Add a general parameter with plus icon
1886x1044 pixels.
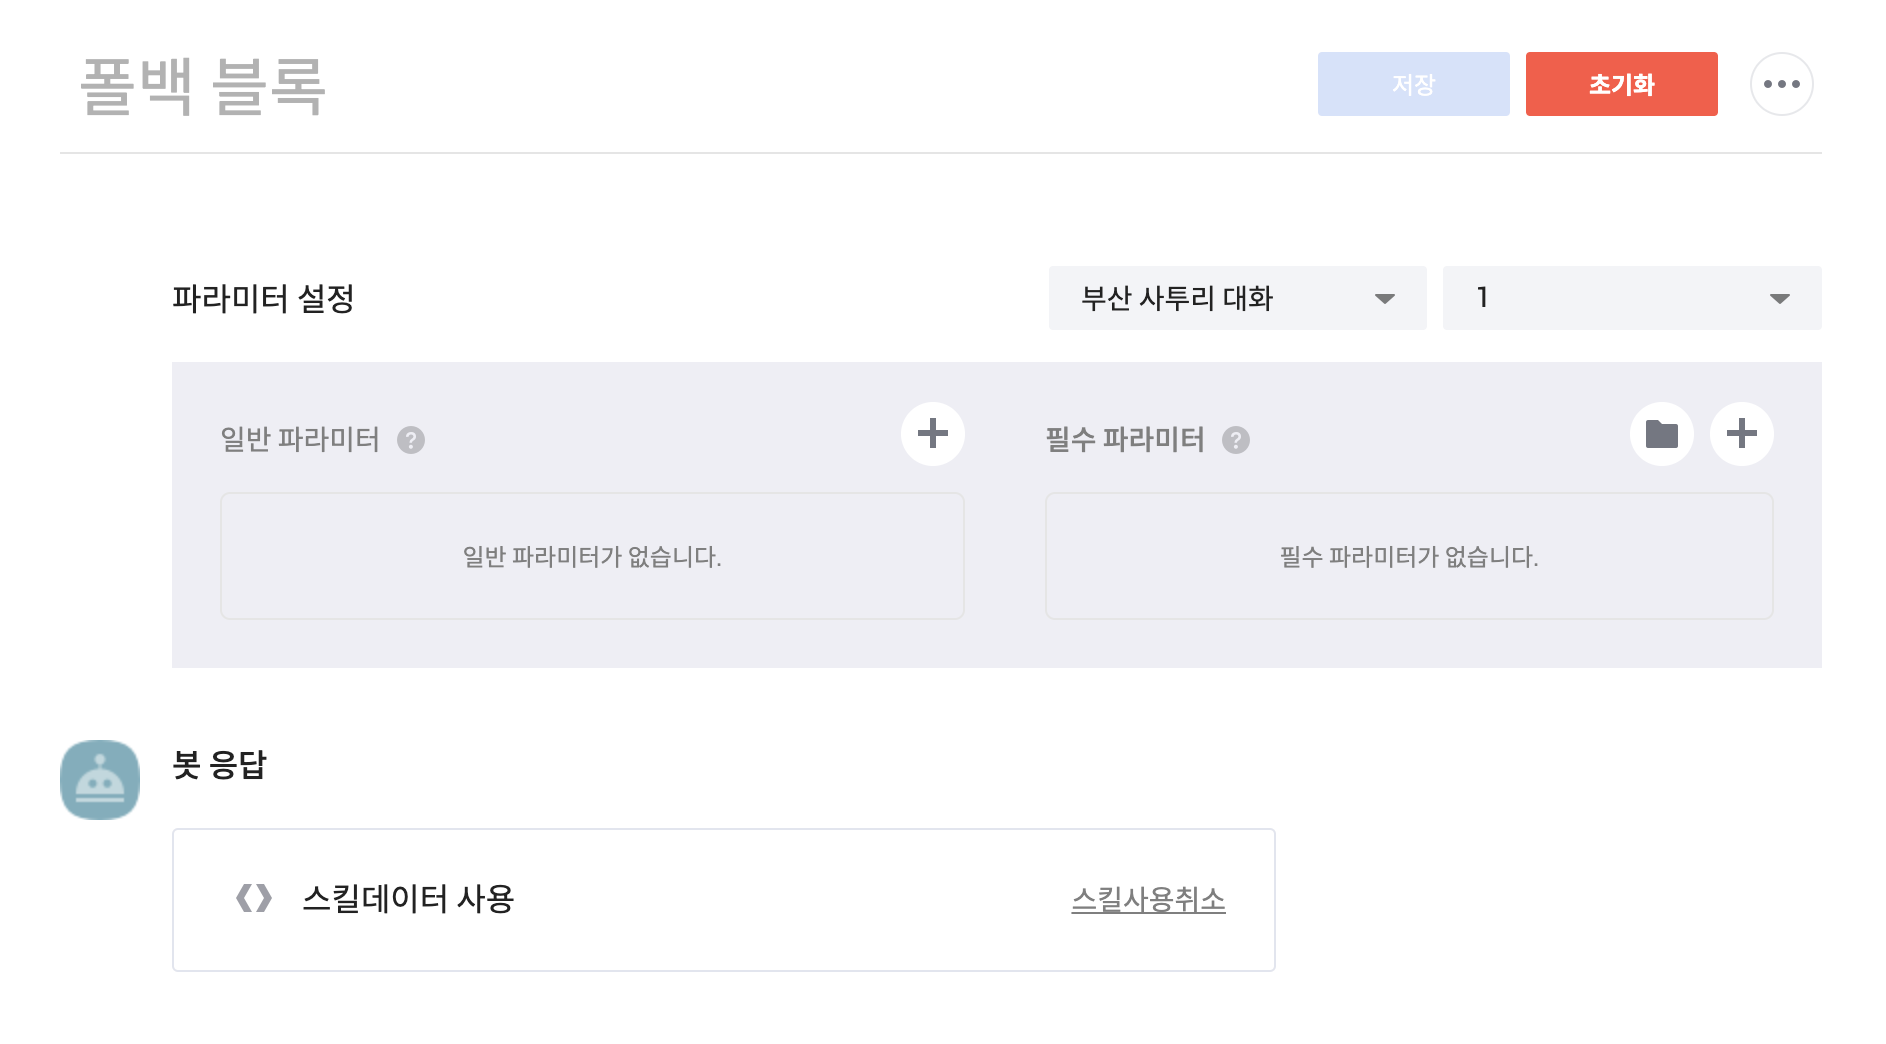pyautogui.click(x=932, y=434)
